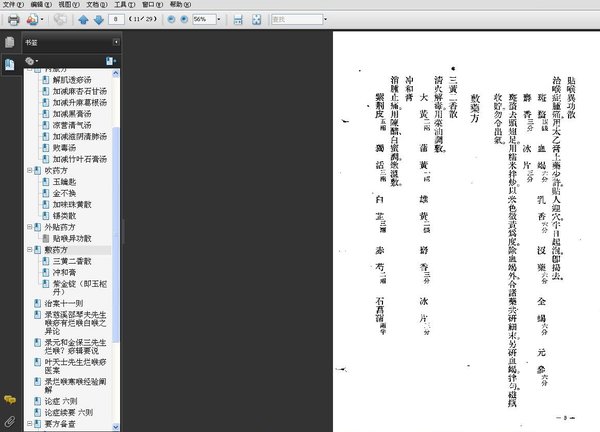Open the 编辑 menu
Image resolution: width=600 pixels, height=432 pixels.
[41, 5]
